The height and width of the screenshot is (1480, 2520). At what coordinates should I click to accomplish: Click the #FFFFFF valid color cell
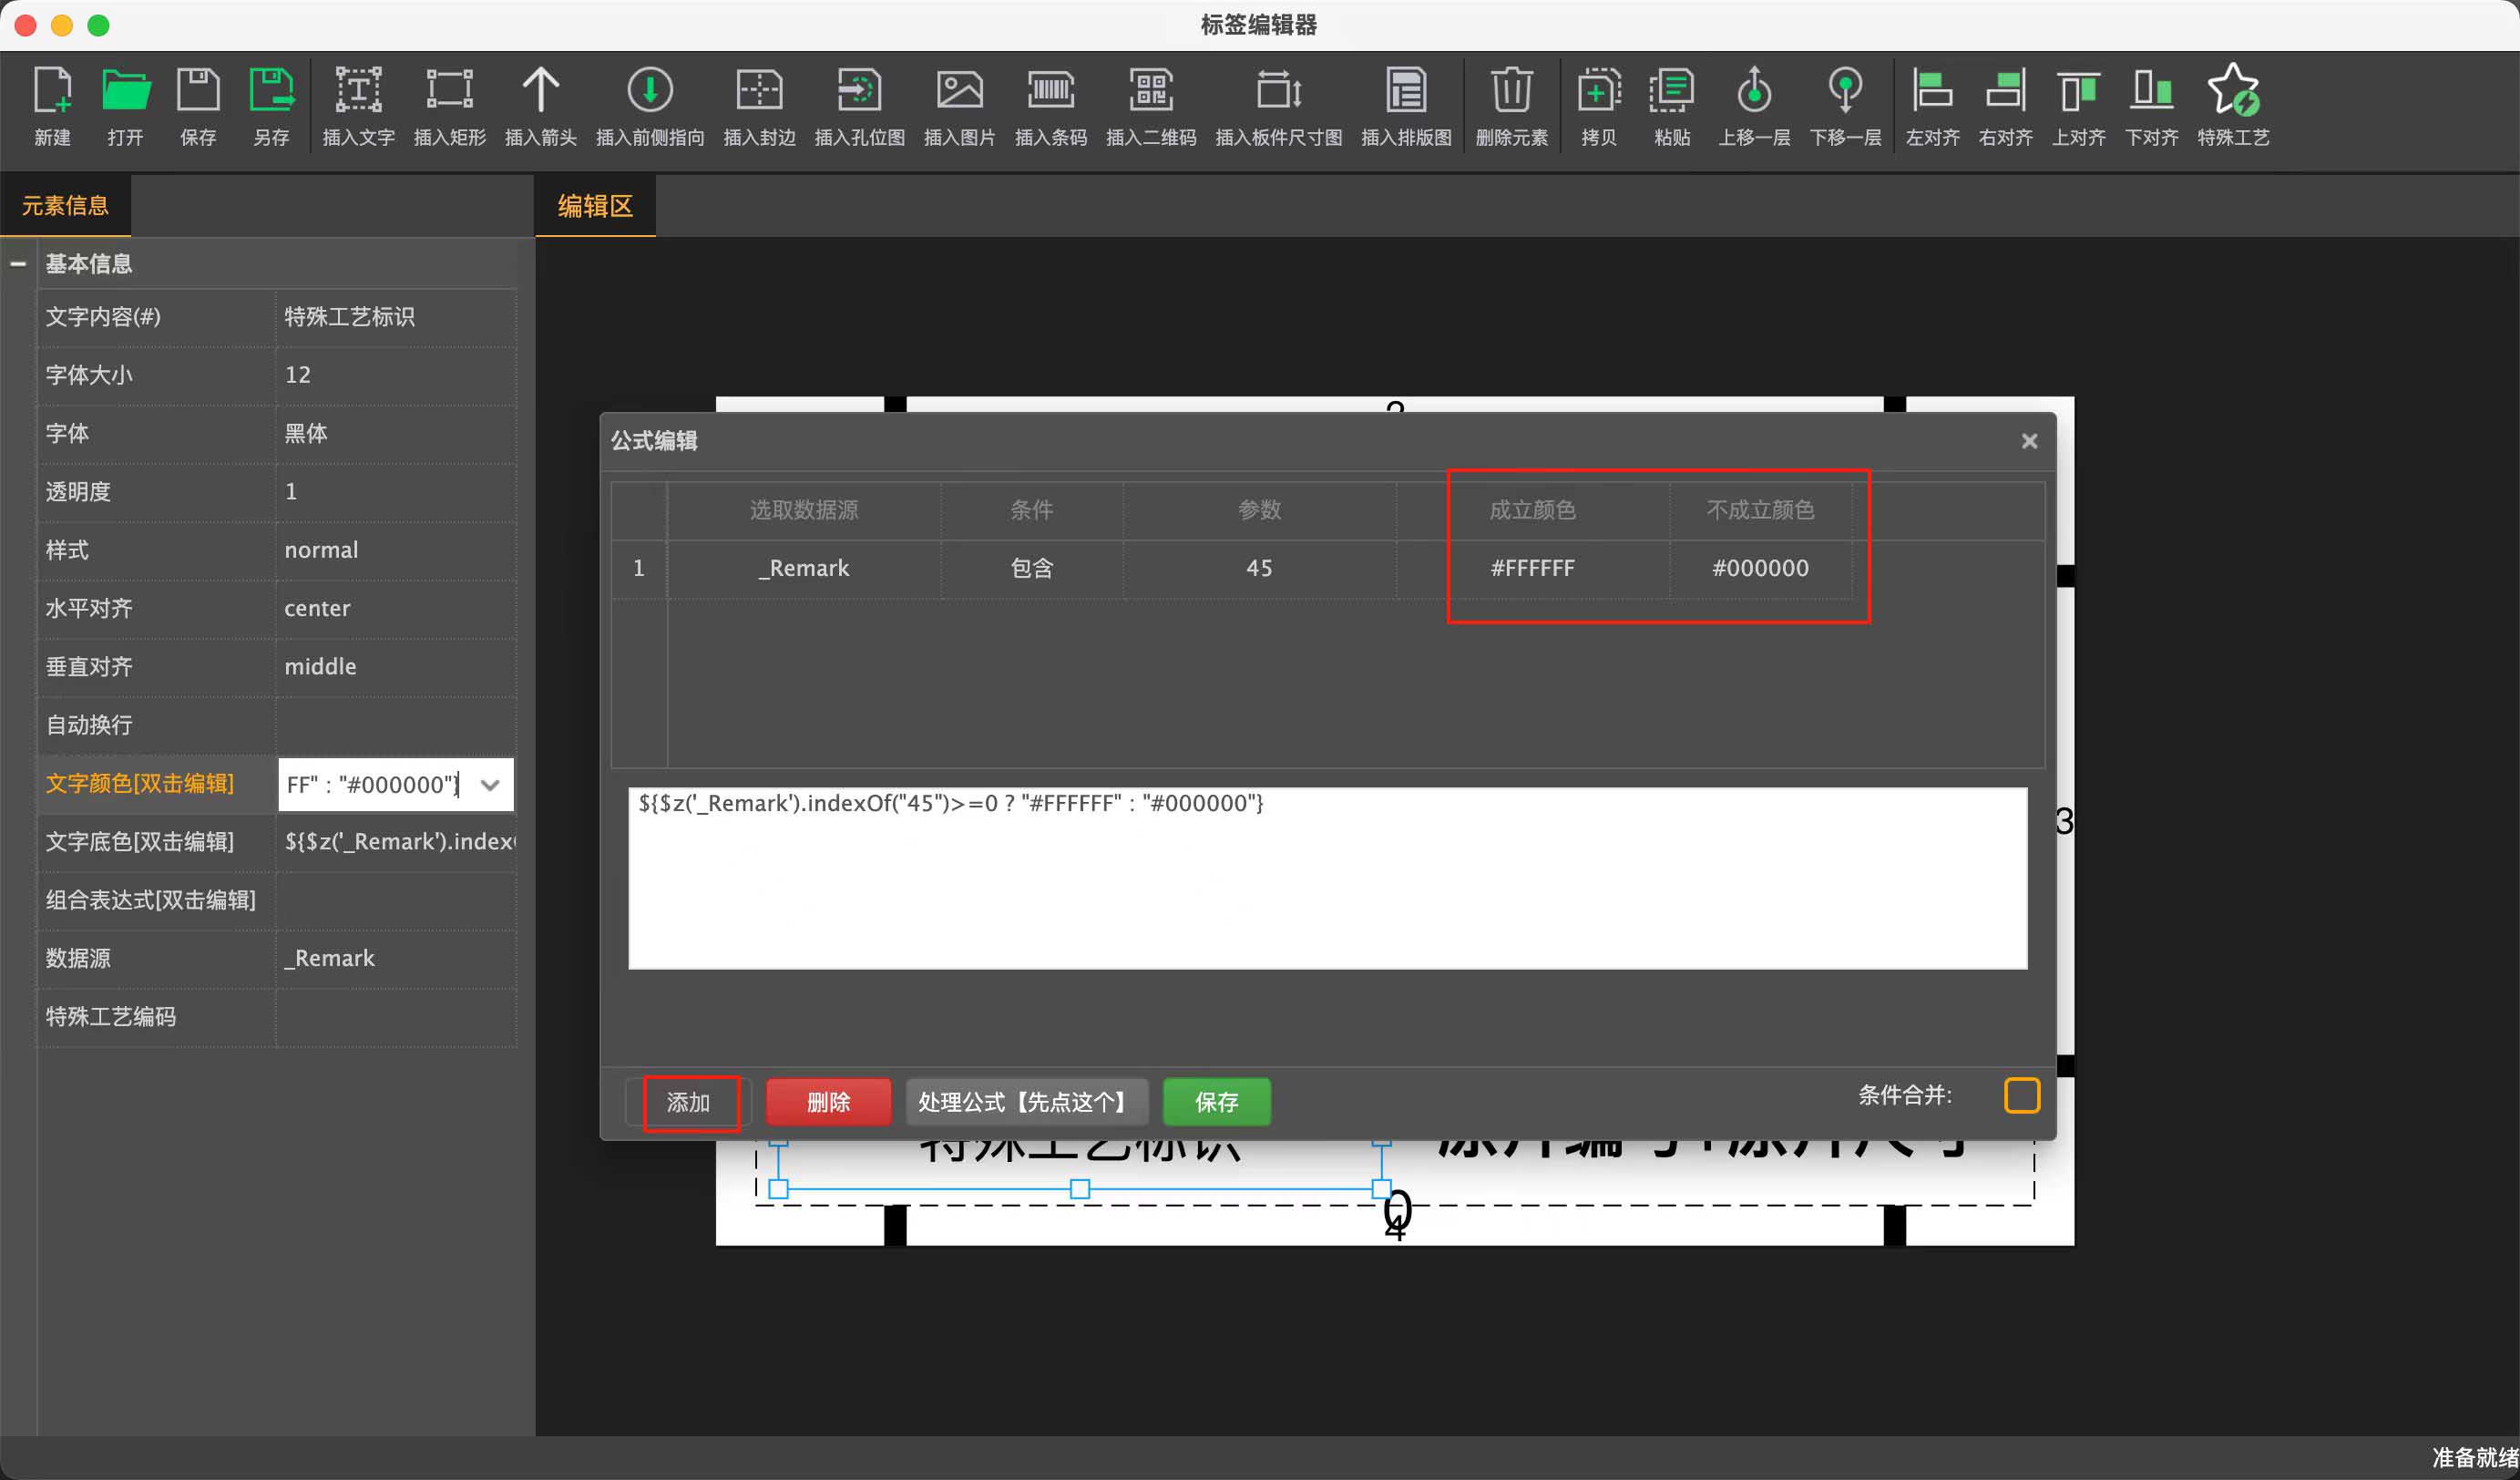click(1532, 568)
